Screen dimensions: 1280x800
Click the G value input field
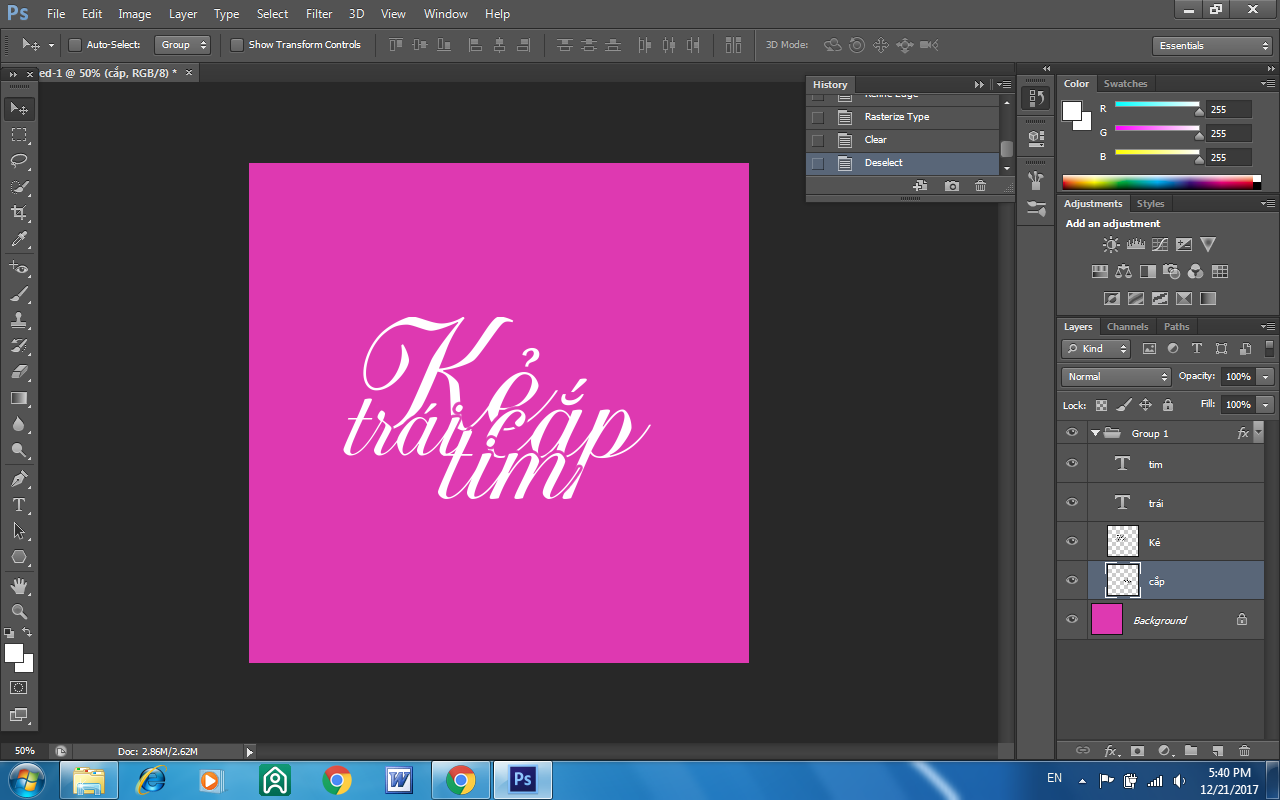click(1229, 133)
